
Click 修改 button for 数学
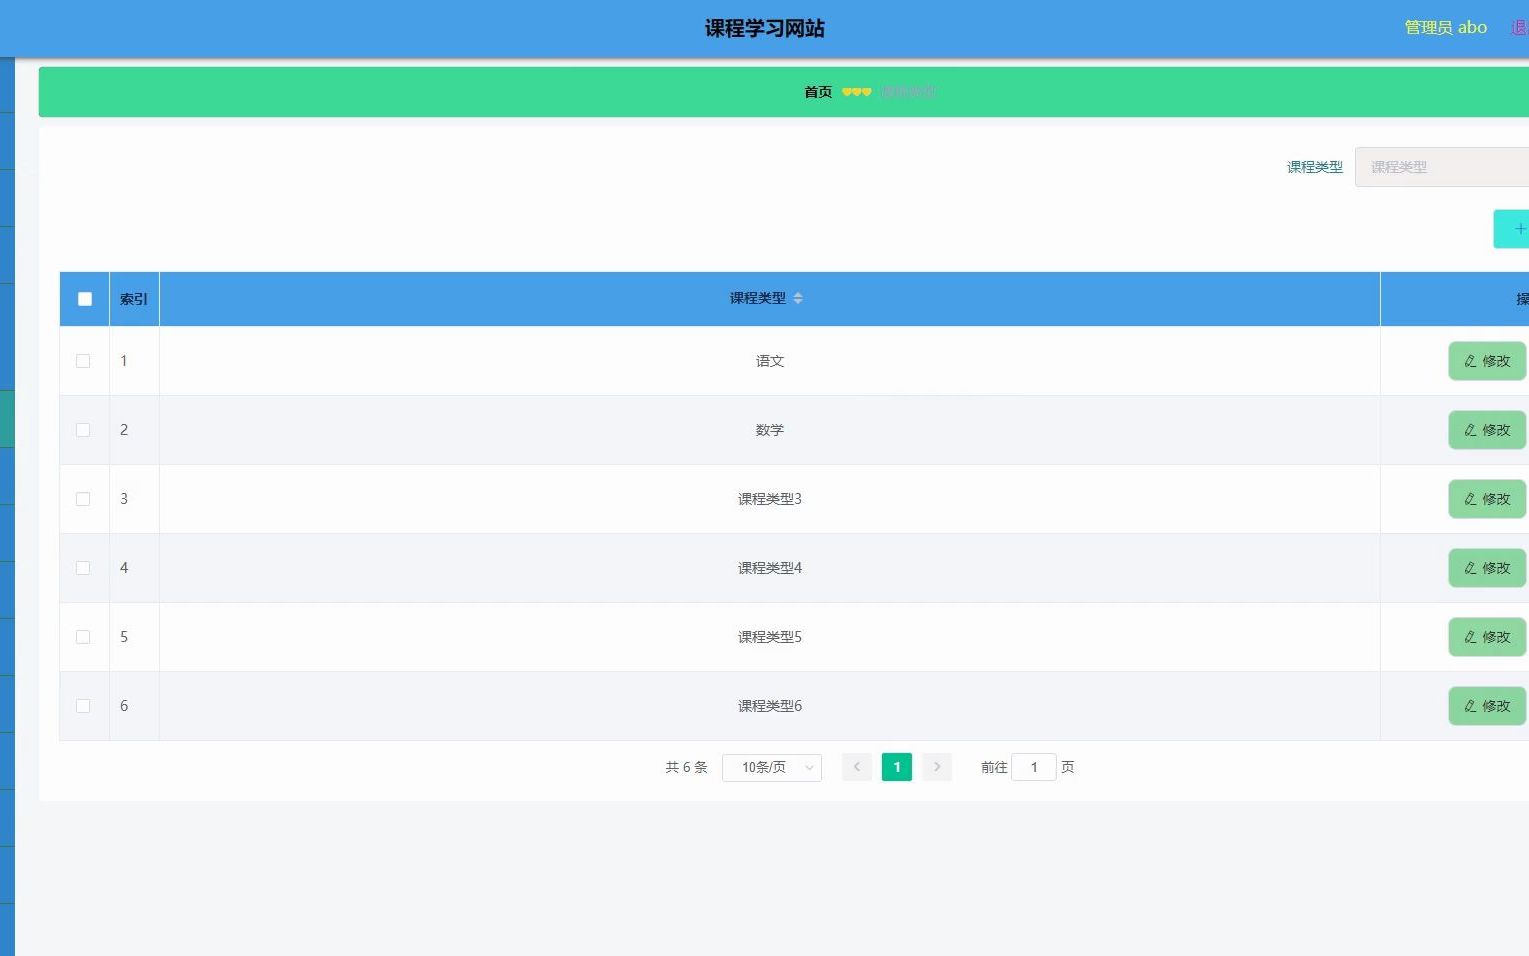coord(1487,430)
